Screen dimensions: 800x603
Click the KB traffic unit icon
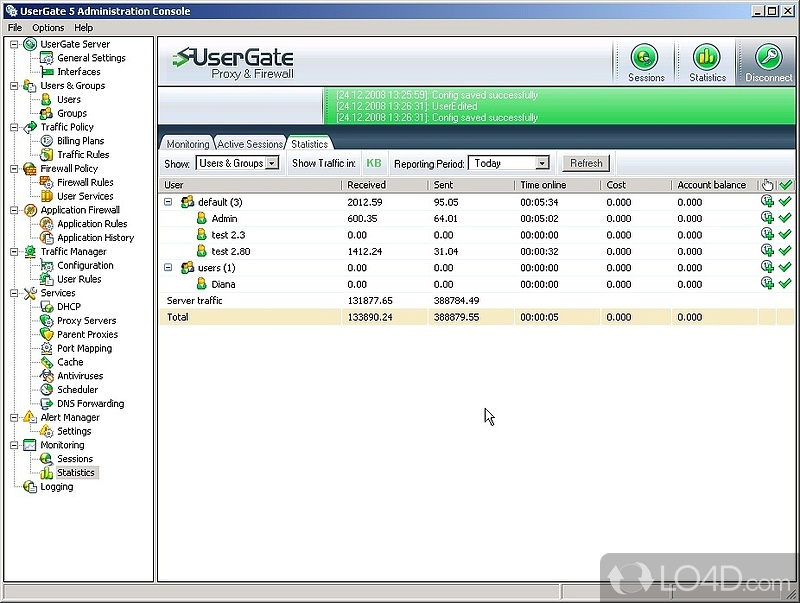373,163
